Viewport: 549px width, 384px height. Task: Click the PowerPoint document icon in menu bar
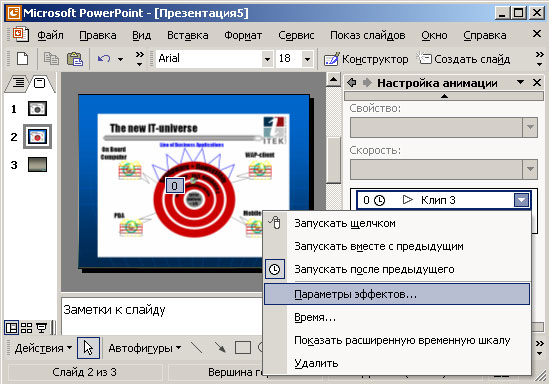(20, 35)
